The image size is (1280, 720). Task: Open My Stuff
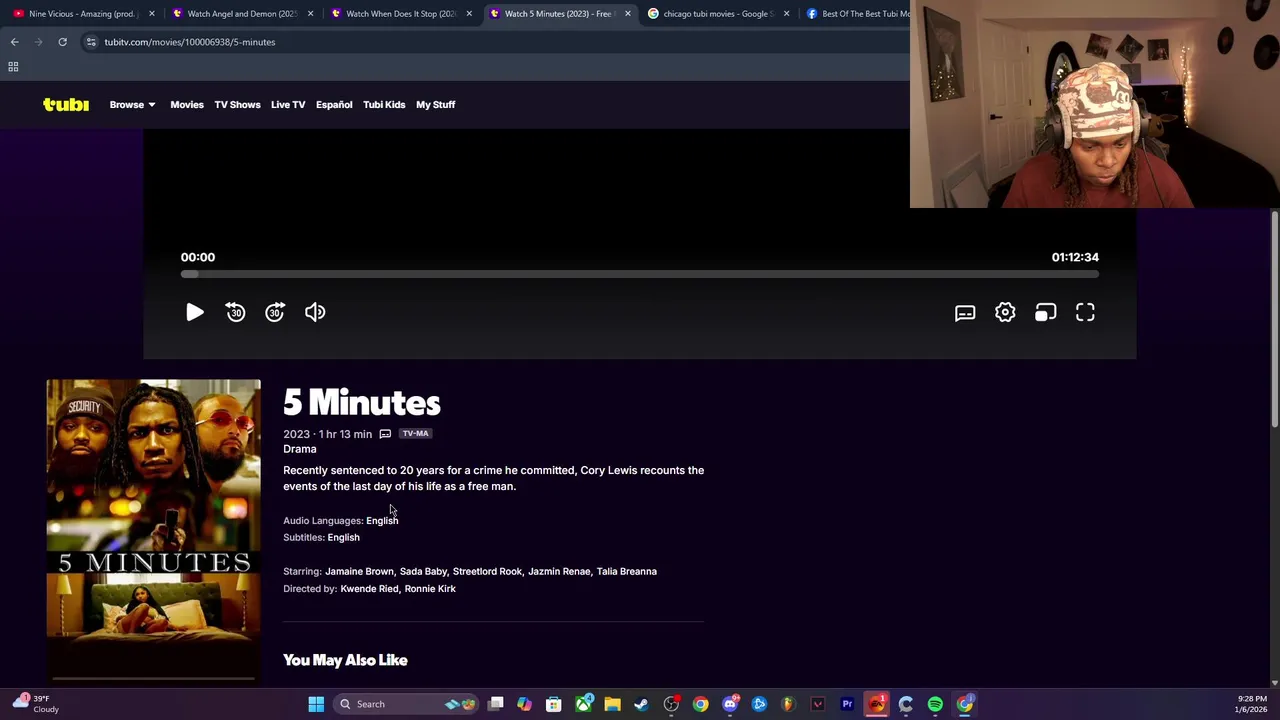[435, 104]
